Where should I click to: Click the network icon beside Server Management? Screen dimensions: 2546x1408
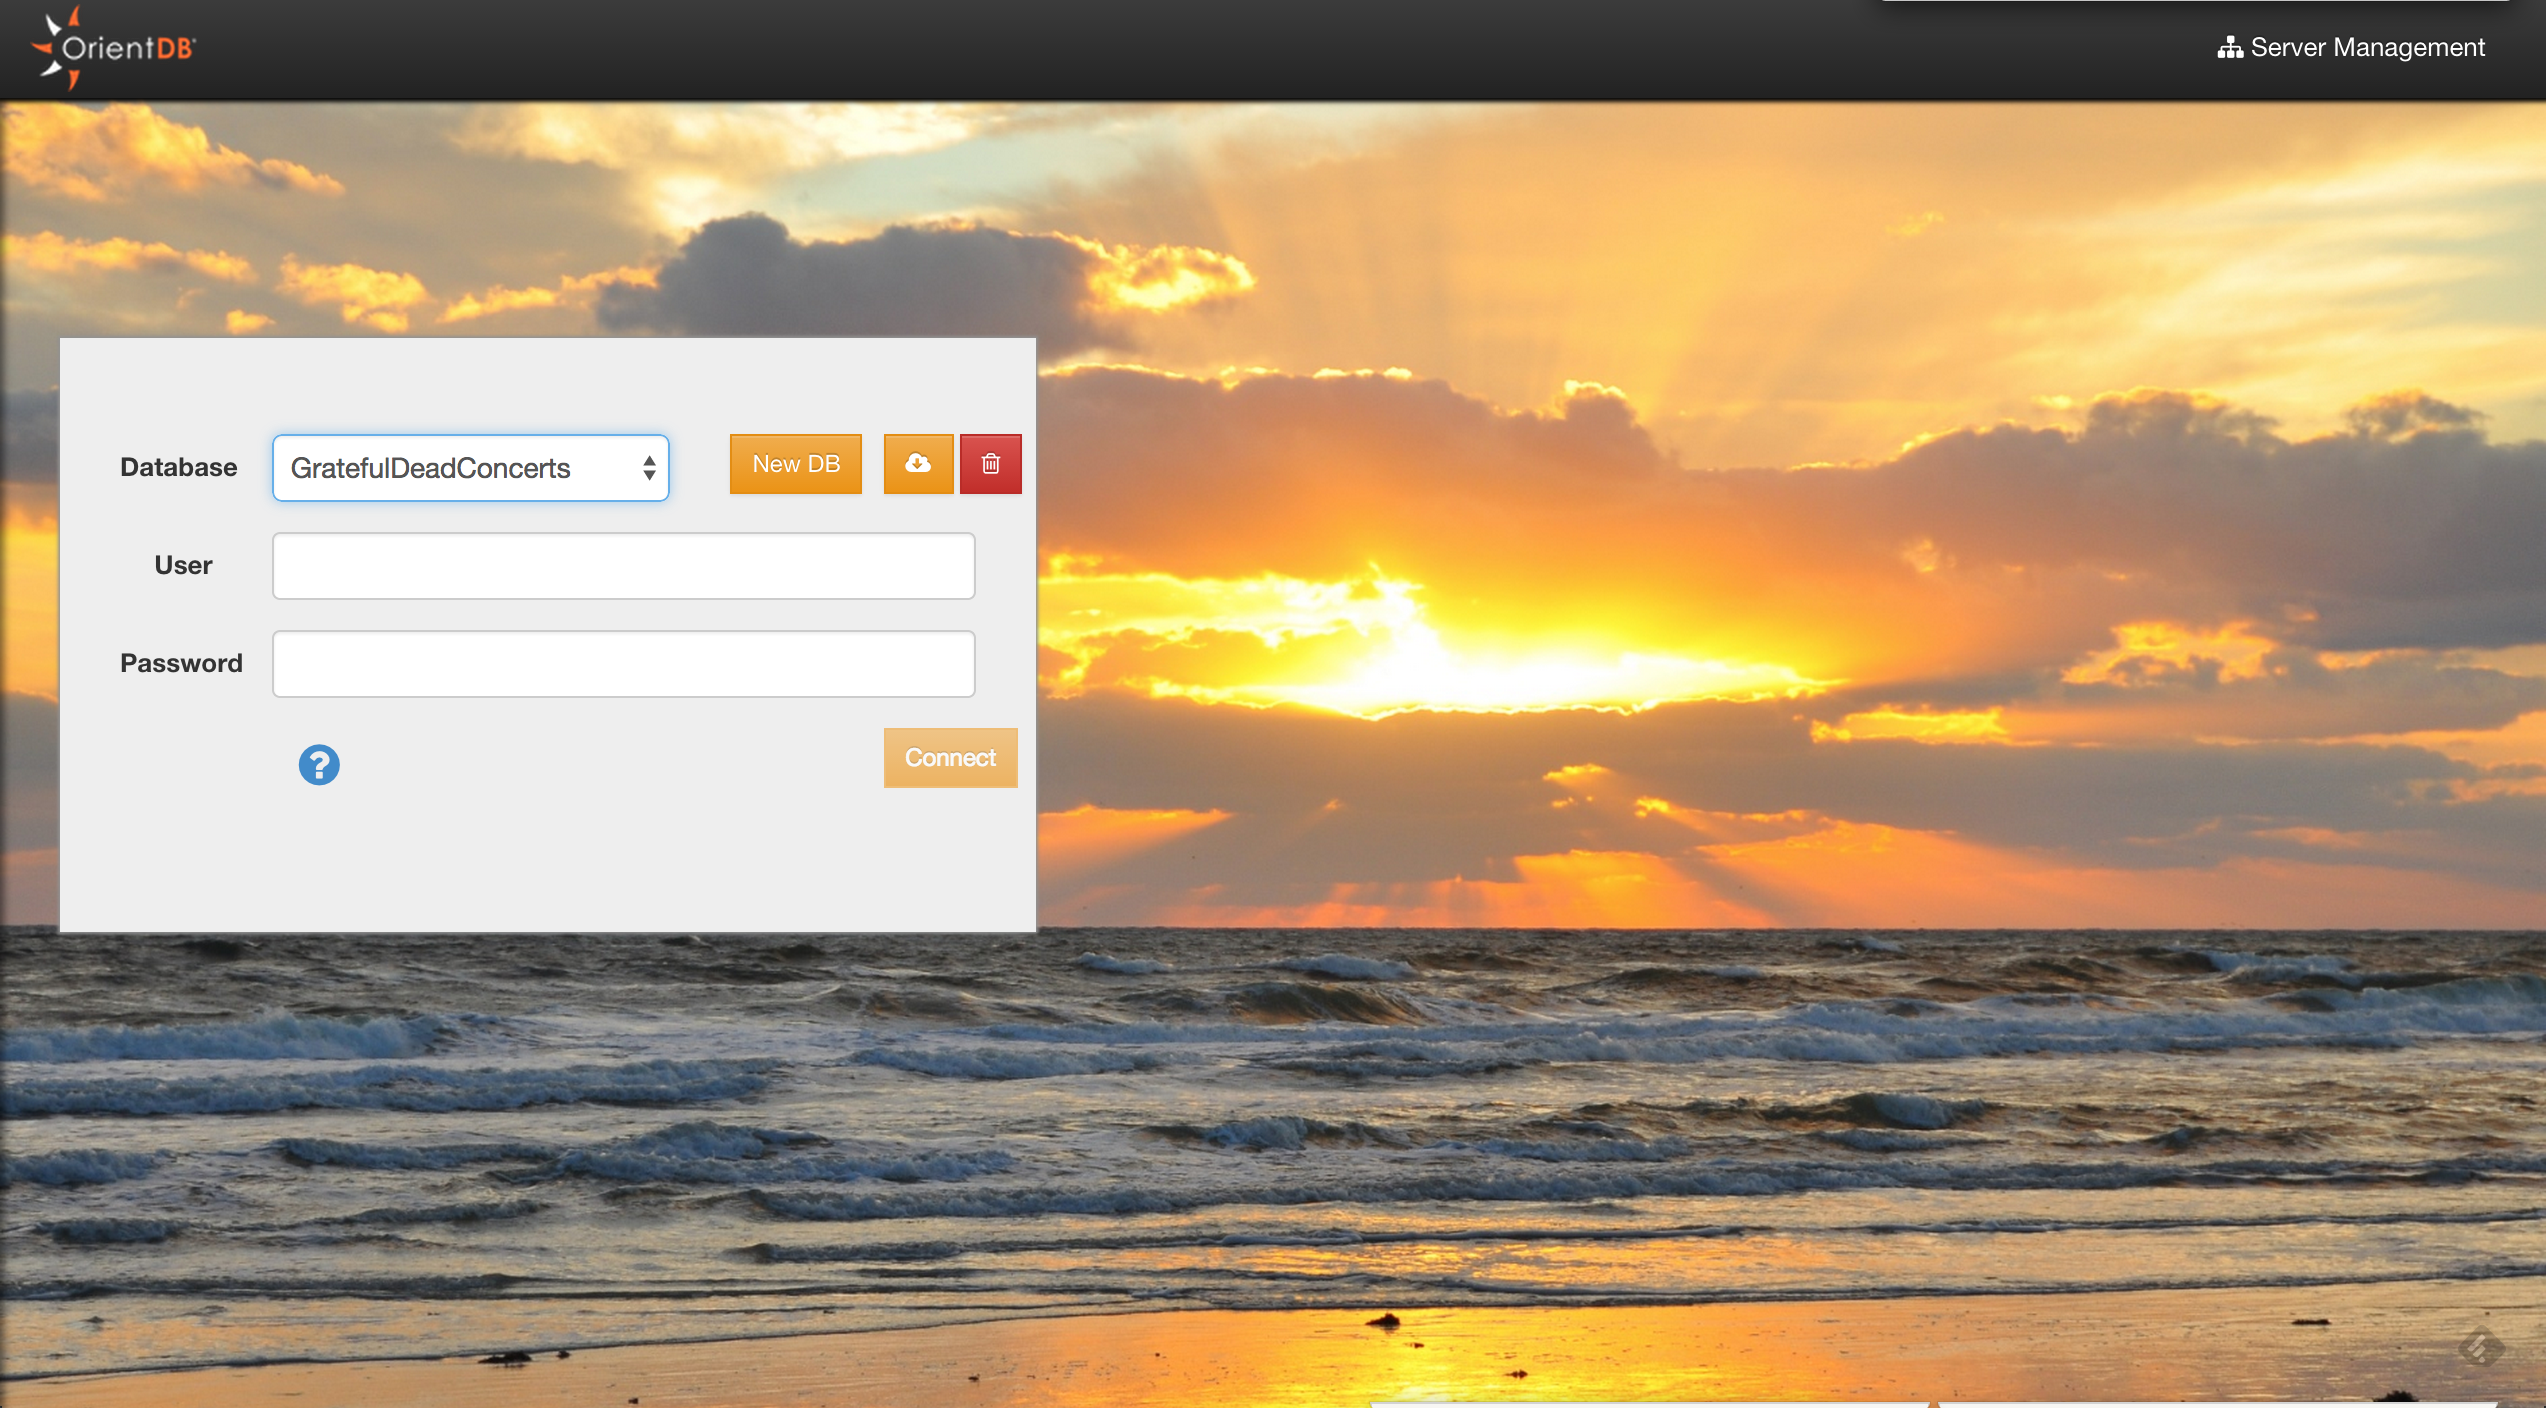click(x=2229, y=46)
